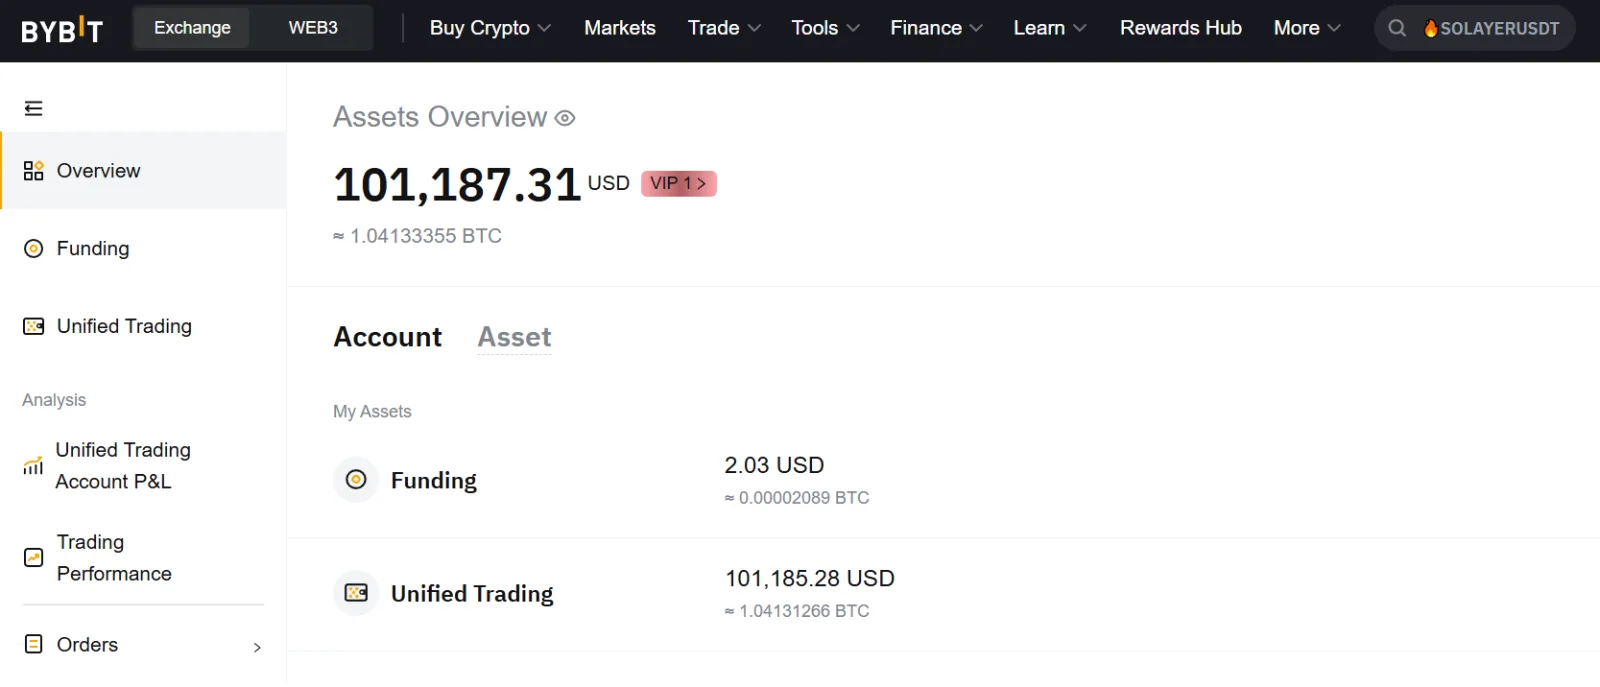The image size is (1600, 687).
Task: Click the VIP 1 badge
Action: pos(679,184)
